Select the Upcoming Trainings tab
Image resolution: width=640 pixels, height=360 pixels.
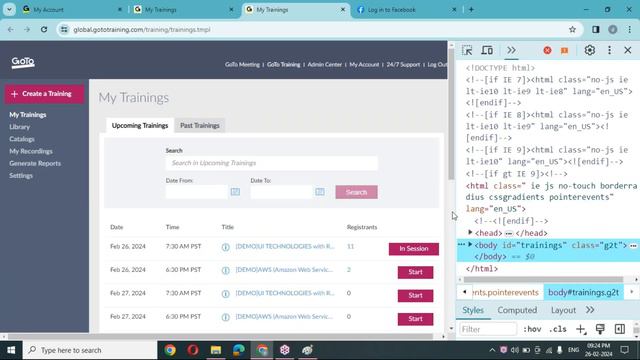click(140, 125)
